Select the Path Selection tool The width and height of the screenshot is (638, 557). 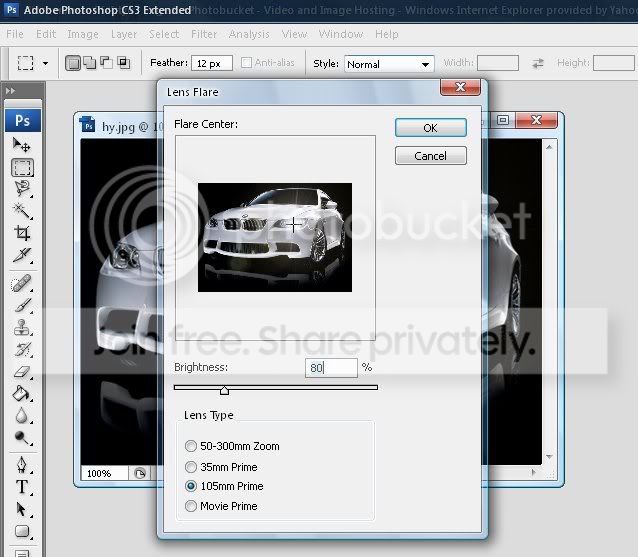[x=22, y=509]
